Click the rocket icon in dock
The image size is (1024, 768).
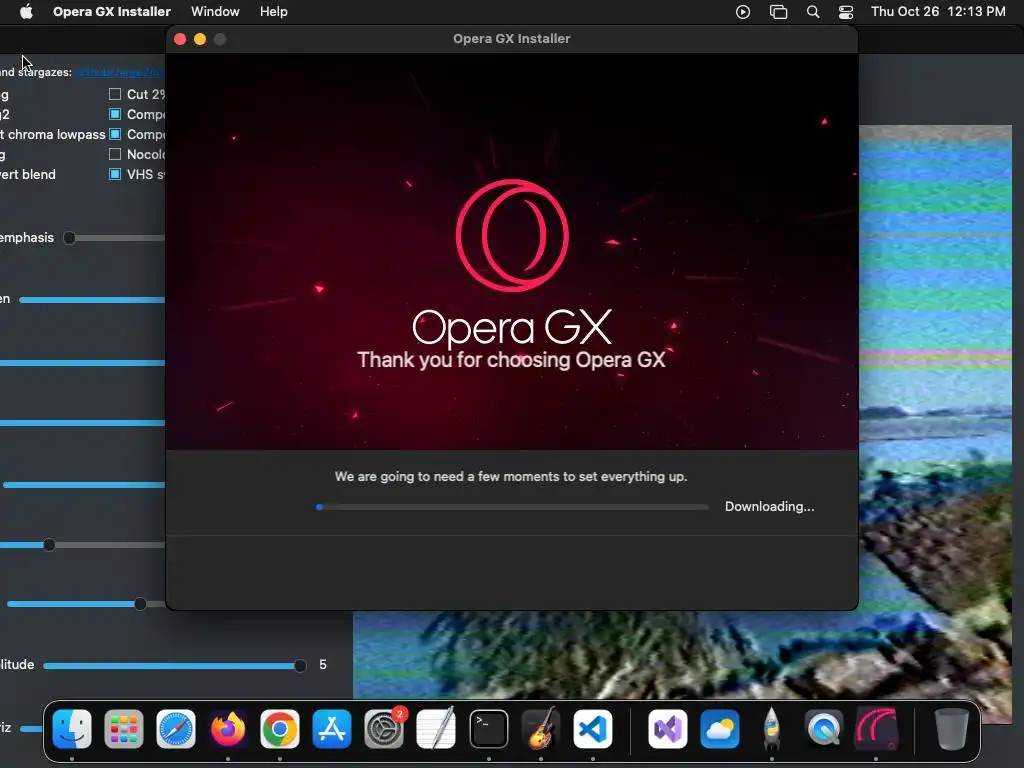click(771, 729)
